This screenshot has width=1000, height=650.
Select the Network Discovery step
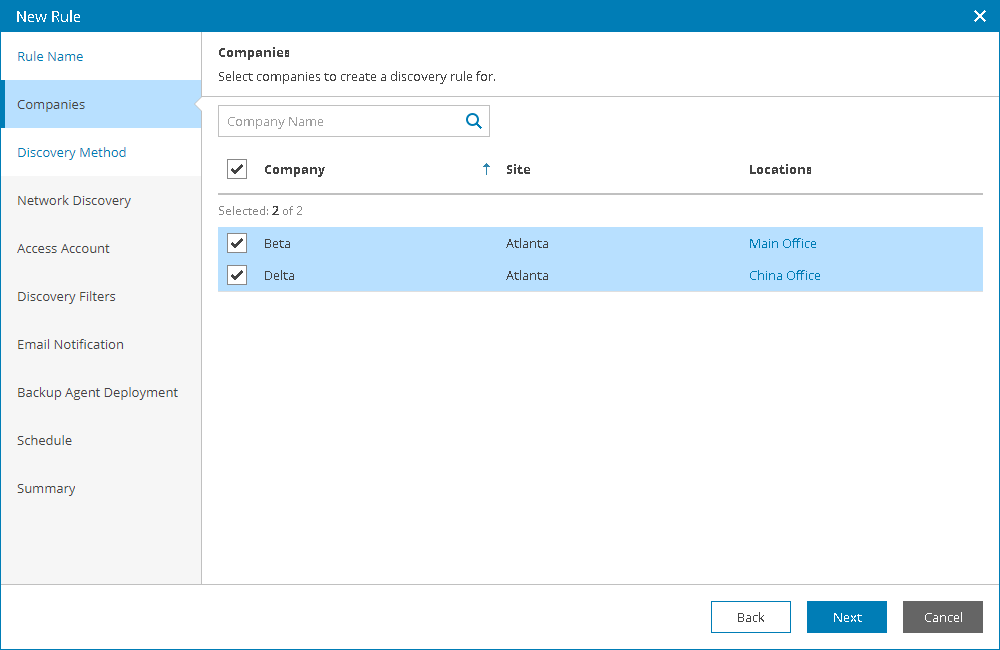click(74, 201)
